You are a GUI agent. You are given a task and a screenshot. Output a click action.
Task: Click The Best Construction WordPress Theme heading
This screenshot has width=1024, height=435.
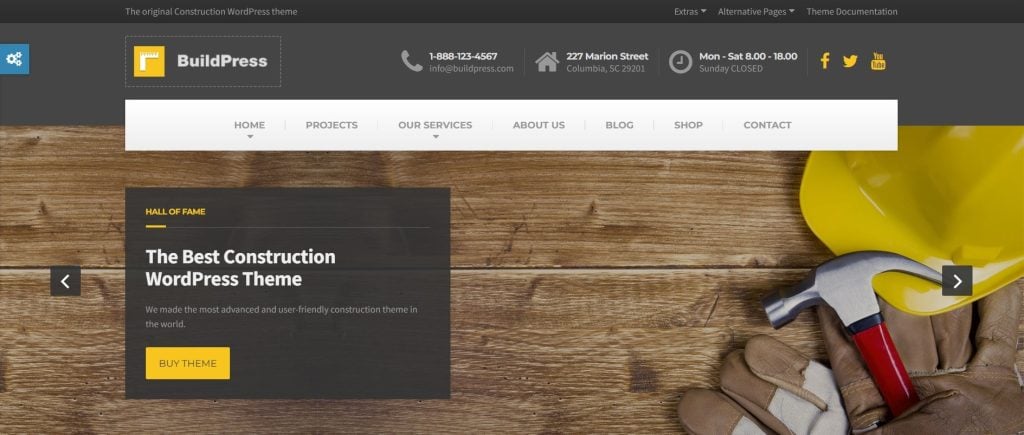(x=240, y=268)
